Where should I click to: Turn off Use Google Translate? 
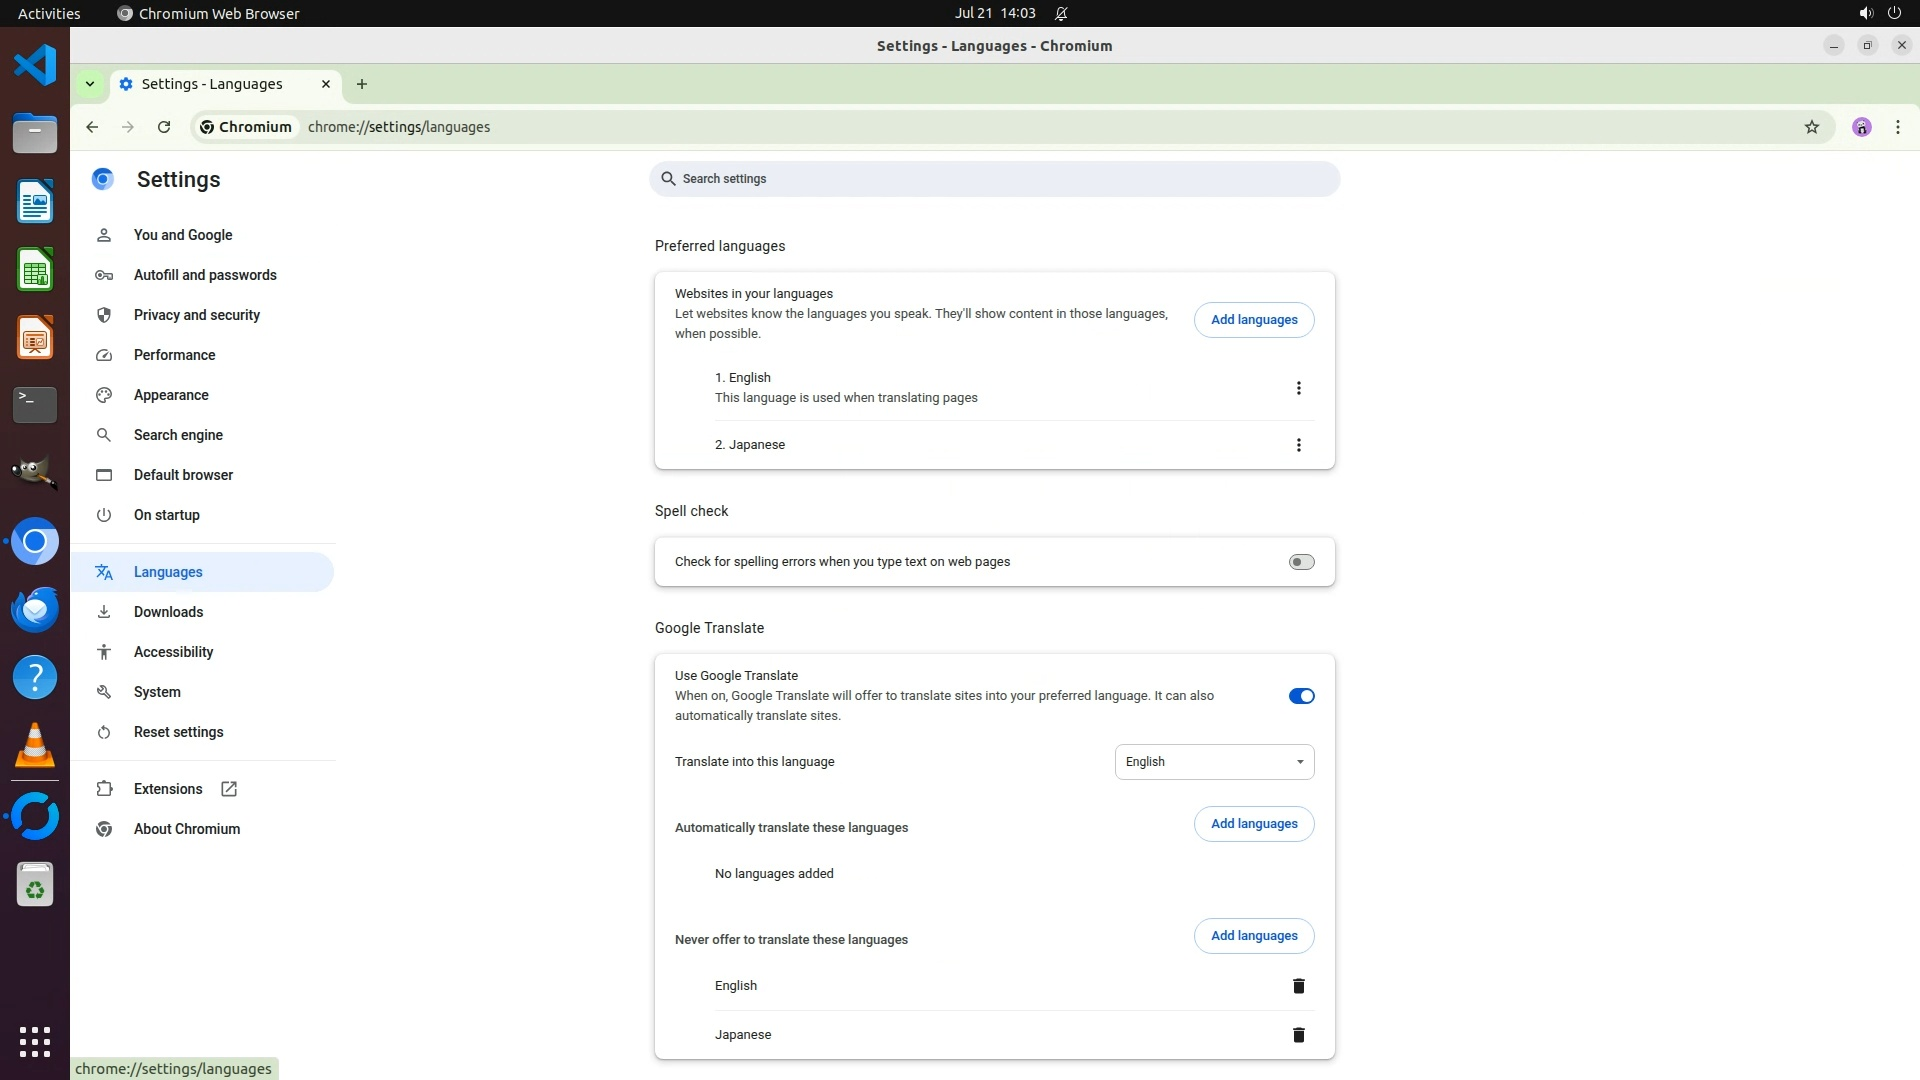pyautogui.click(x=1301, y=696)
